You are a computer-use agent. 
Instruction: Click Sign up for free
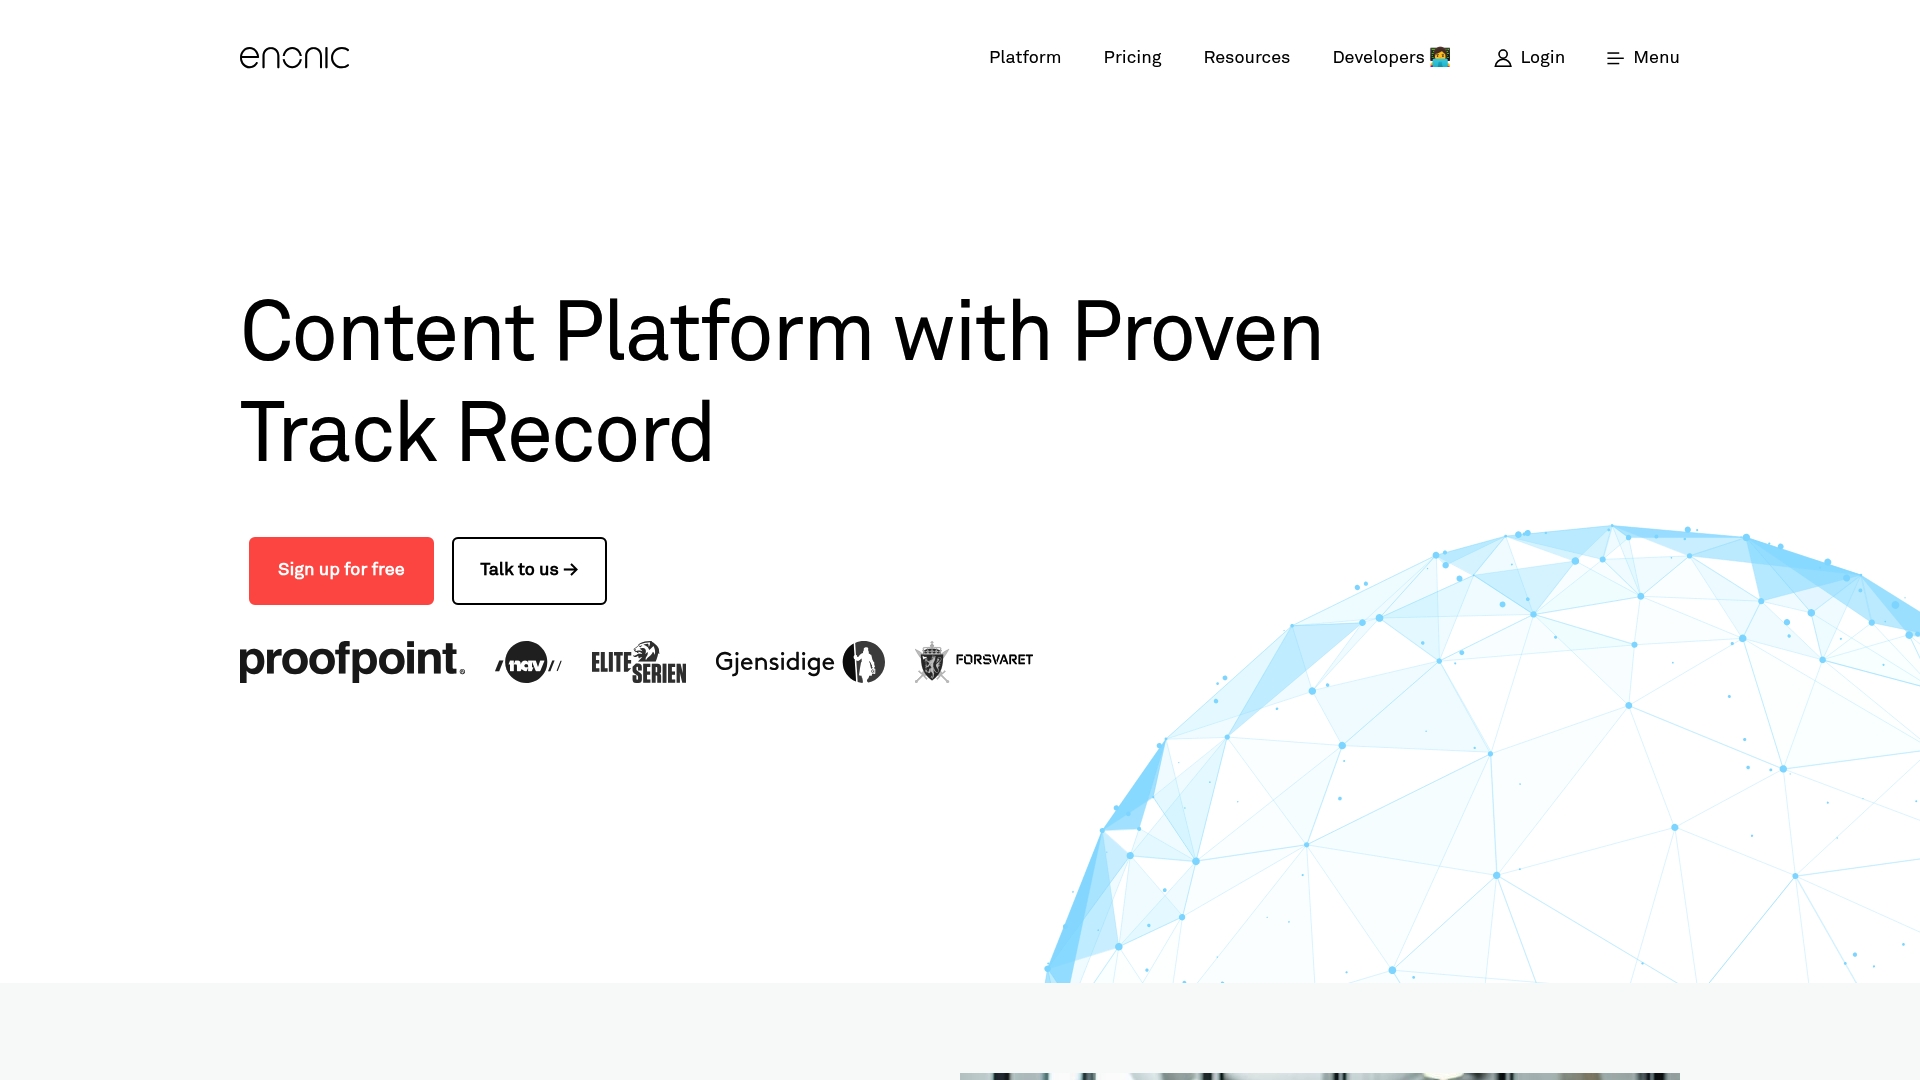341,570
